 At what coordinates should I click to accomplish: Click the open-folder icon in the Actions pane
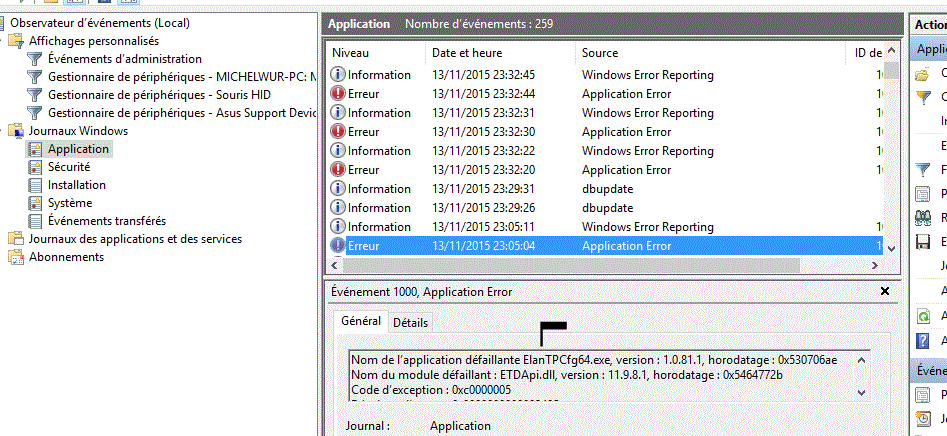[x=922, y=75]
